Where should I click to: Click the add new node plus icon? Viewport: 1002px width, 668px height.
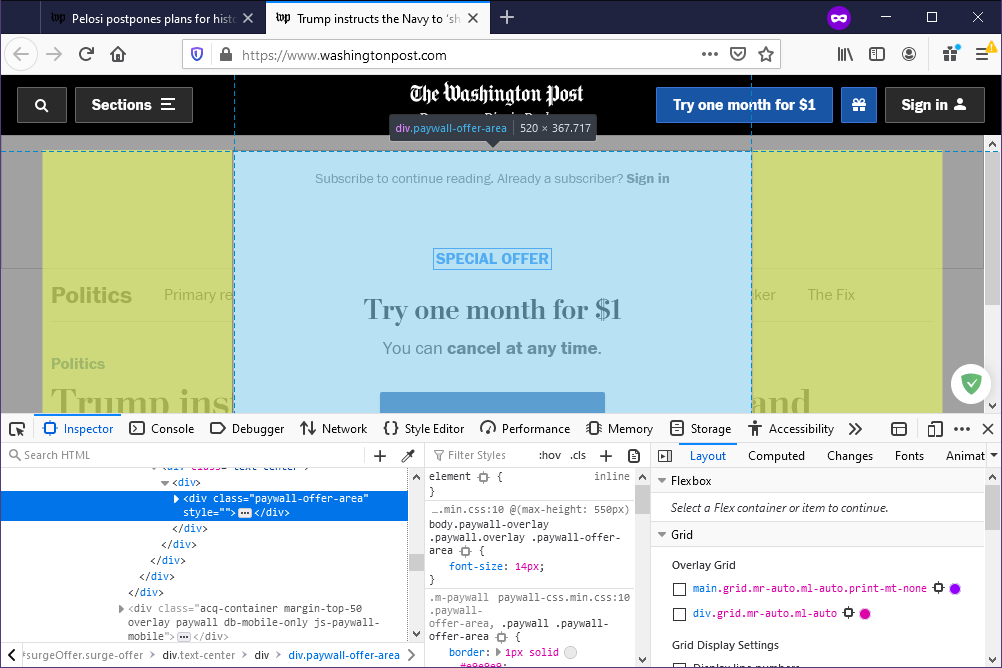380,456
